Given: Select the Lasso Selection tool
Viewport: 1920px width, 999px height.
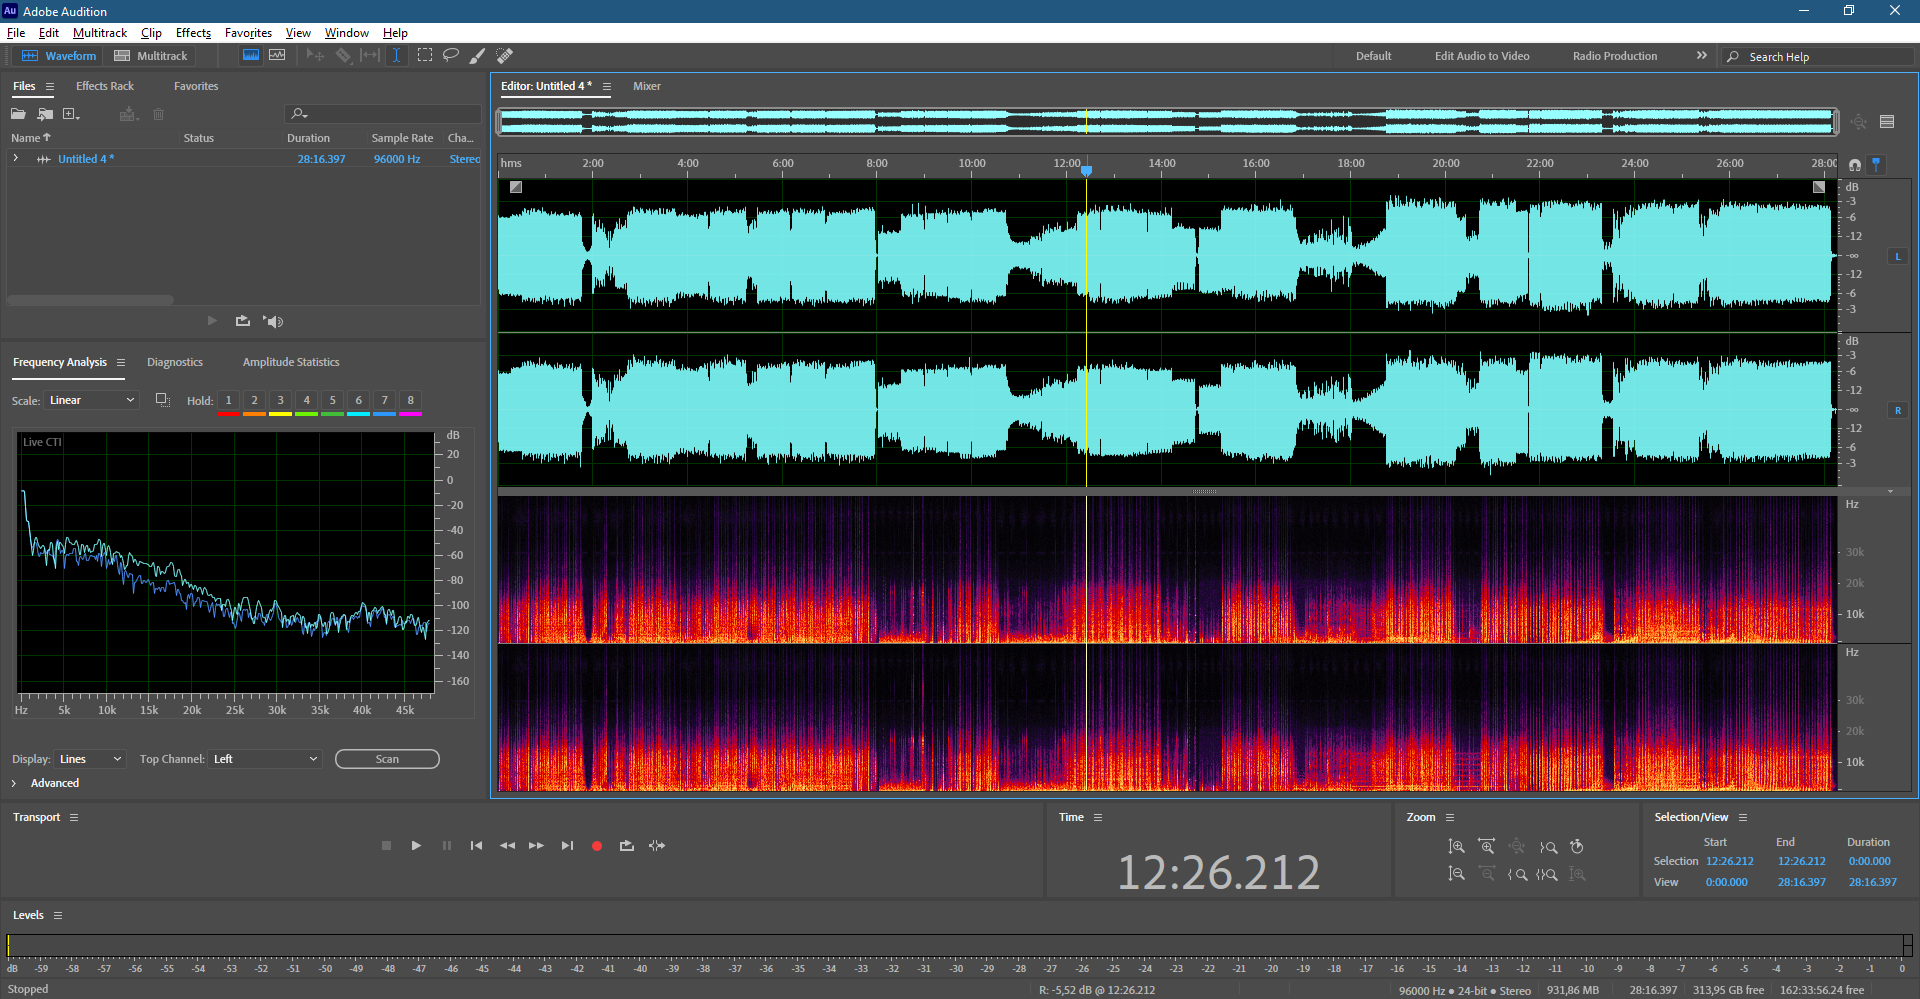Looking at the screenshot, I should (x=451, y=56).
